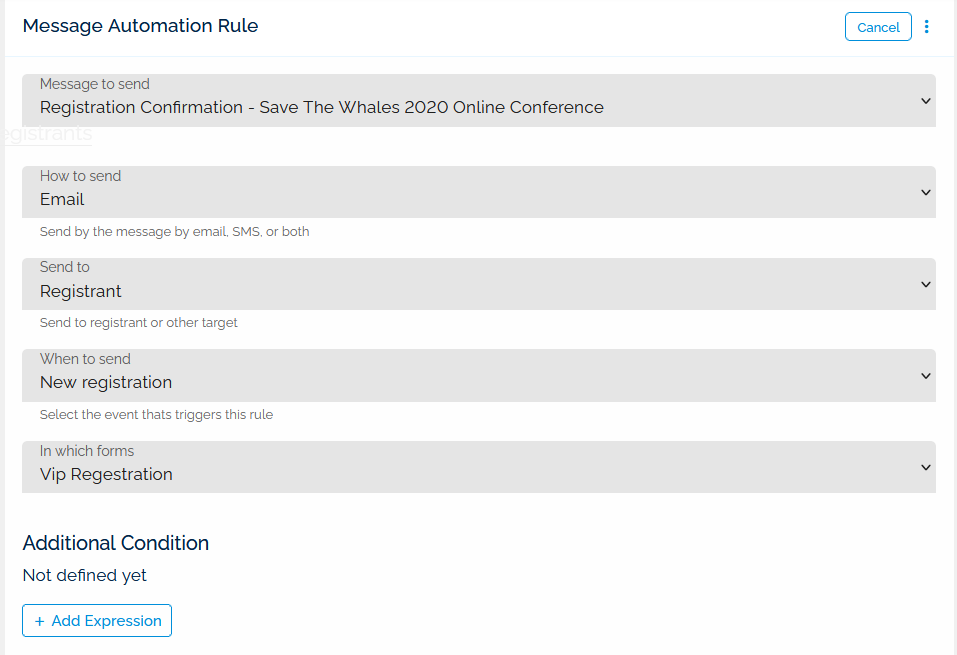Click the chevron arrow on When to send
This screenshot has width=957, height=655.
(x=925, y=376)
